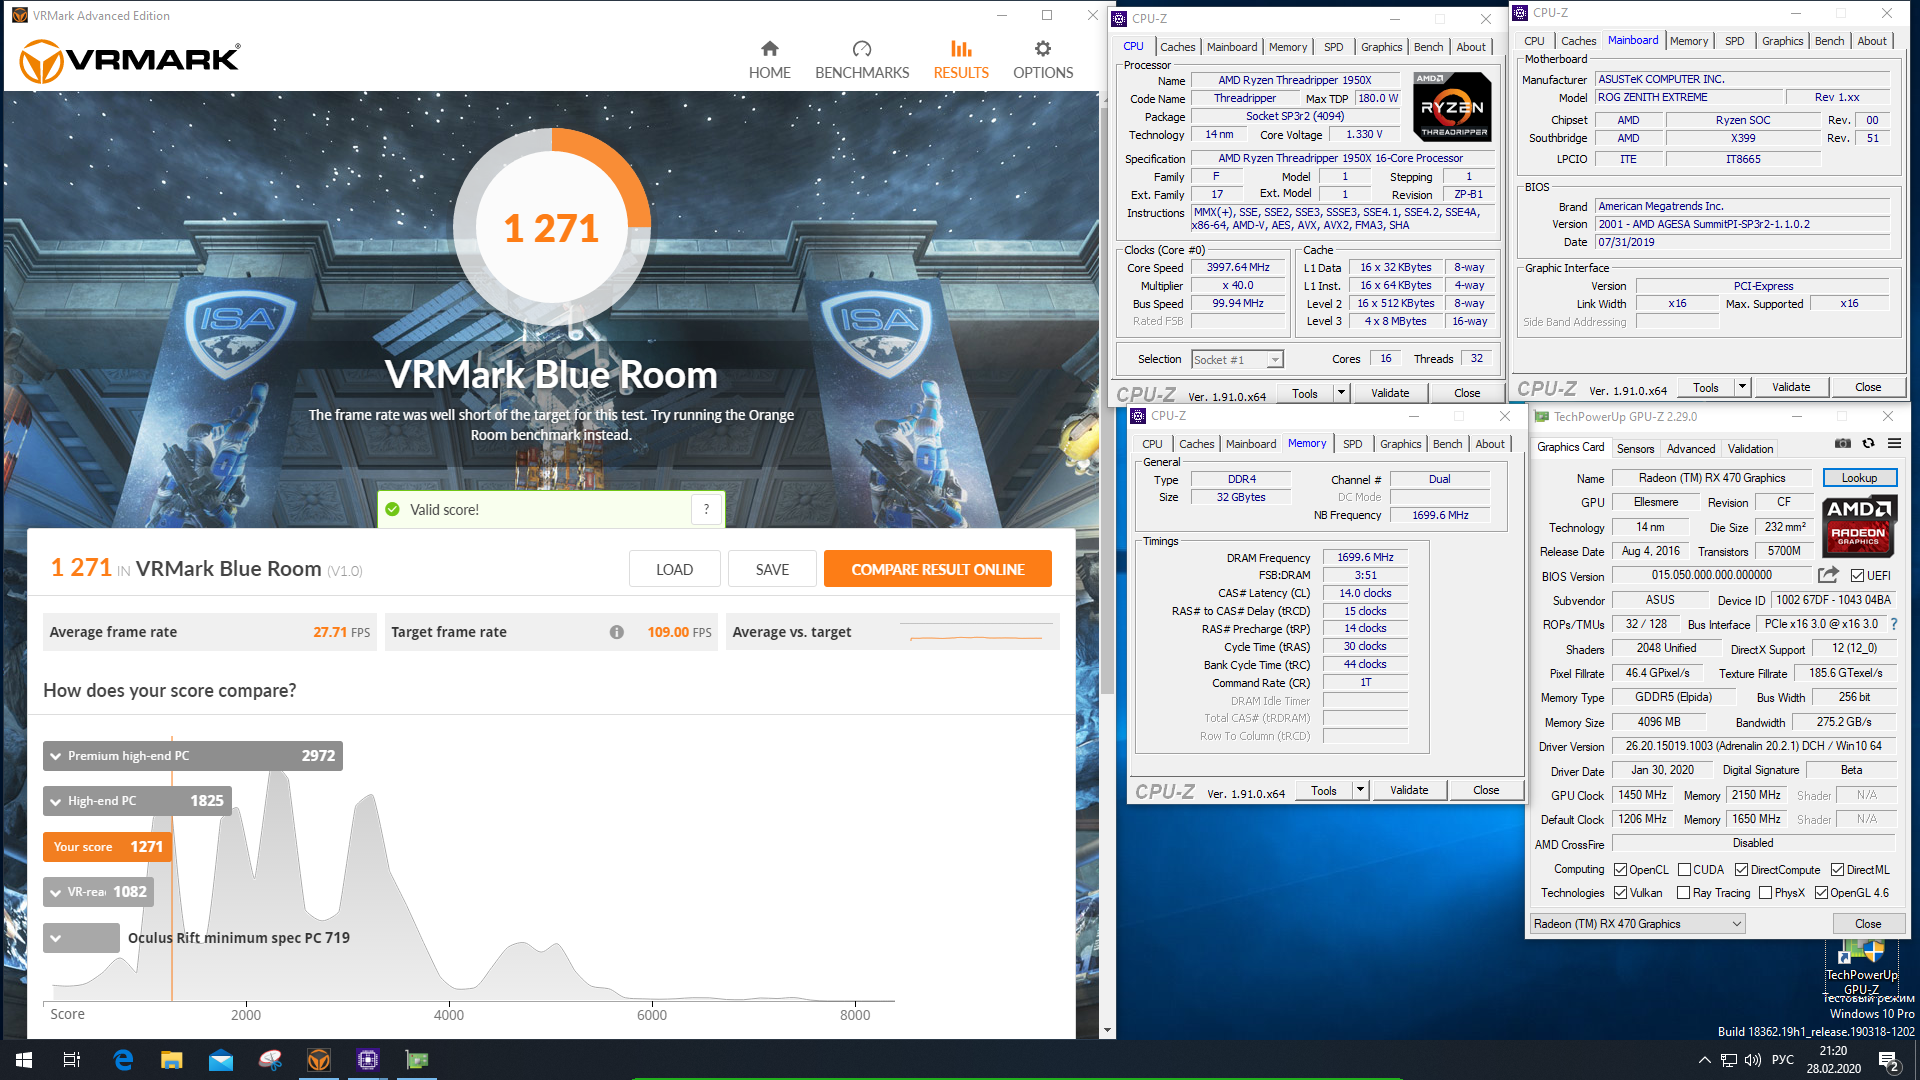Open VRMark Options gear
The image size is (1920, 1080).
pos(1043,60)
